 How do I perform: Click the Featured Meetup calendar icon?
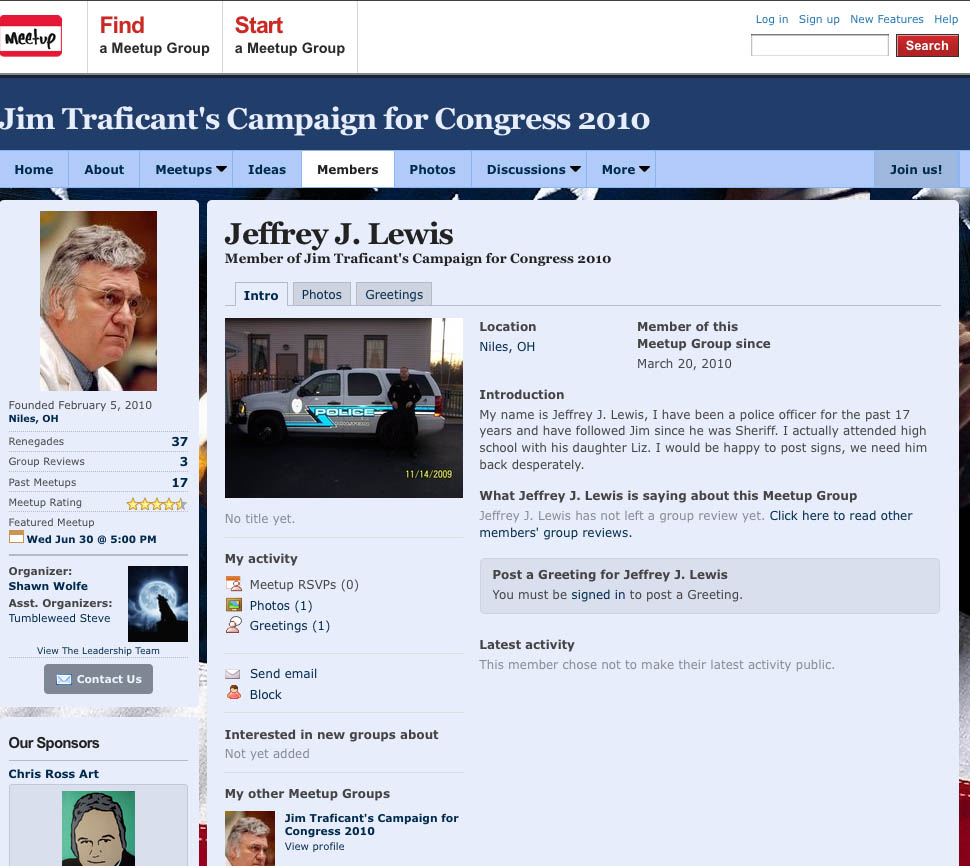click(16, 538)
